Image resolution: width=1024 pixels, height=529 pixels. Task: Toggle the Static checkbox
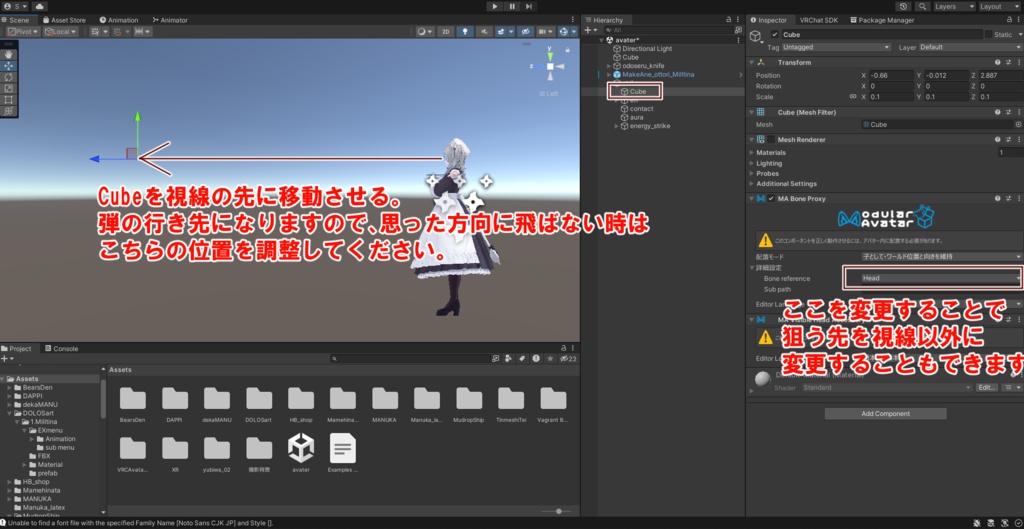pyautogui.click(x=989, y=34)
